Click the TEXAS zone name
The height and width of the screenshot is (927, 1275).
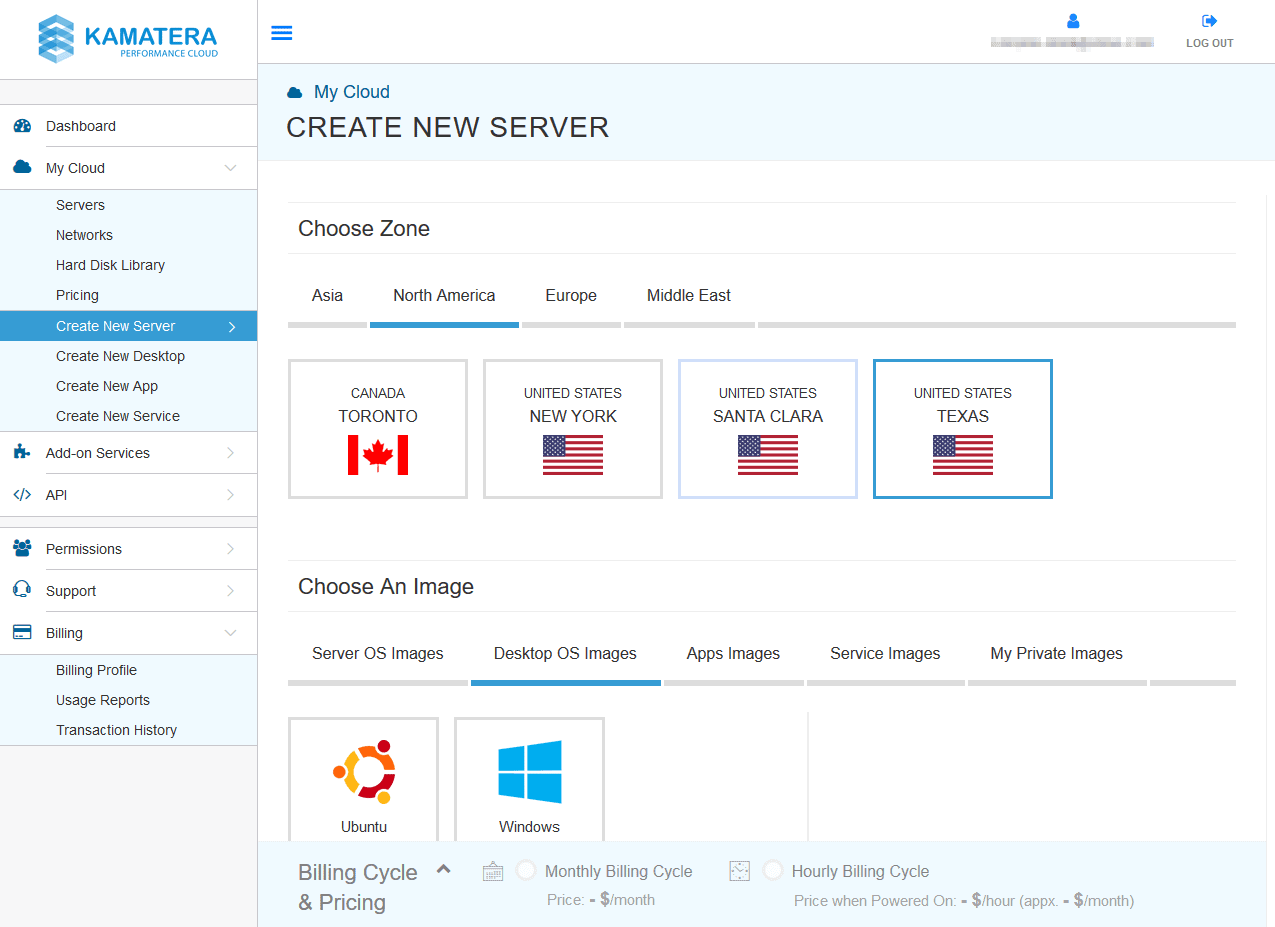click(x=963, y=417)
